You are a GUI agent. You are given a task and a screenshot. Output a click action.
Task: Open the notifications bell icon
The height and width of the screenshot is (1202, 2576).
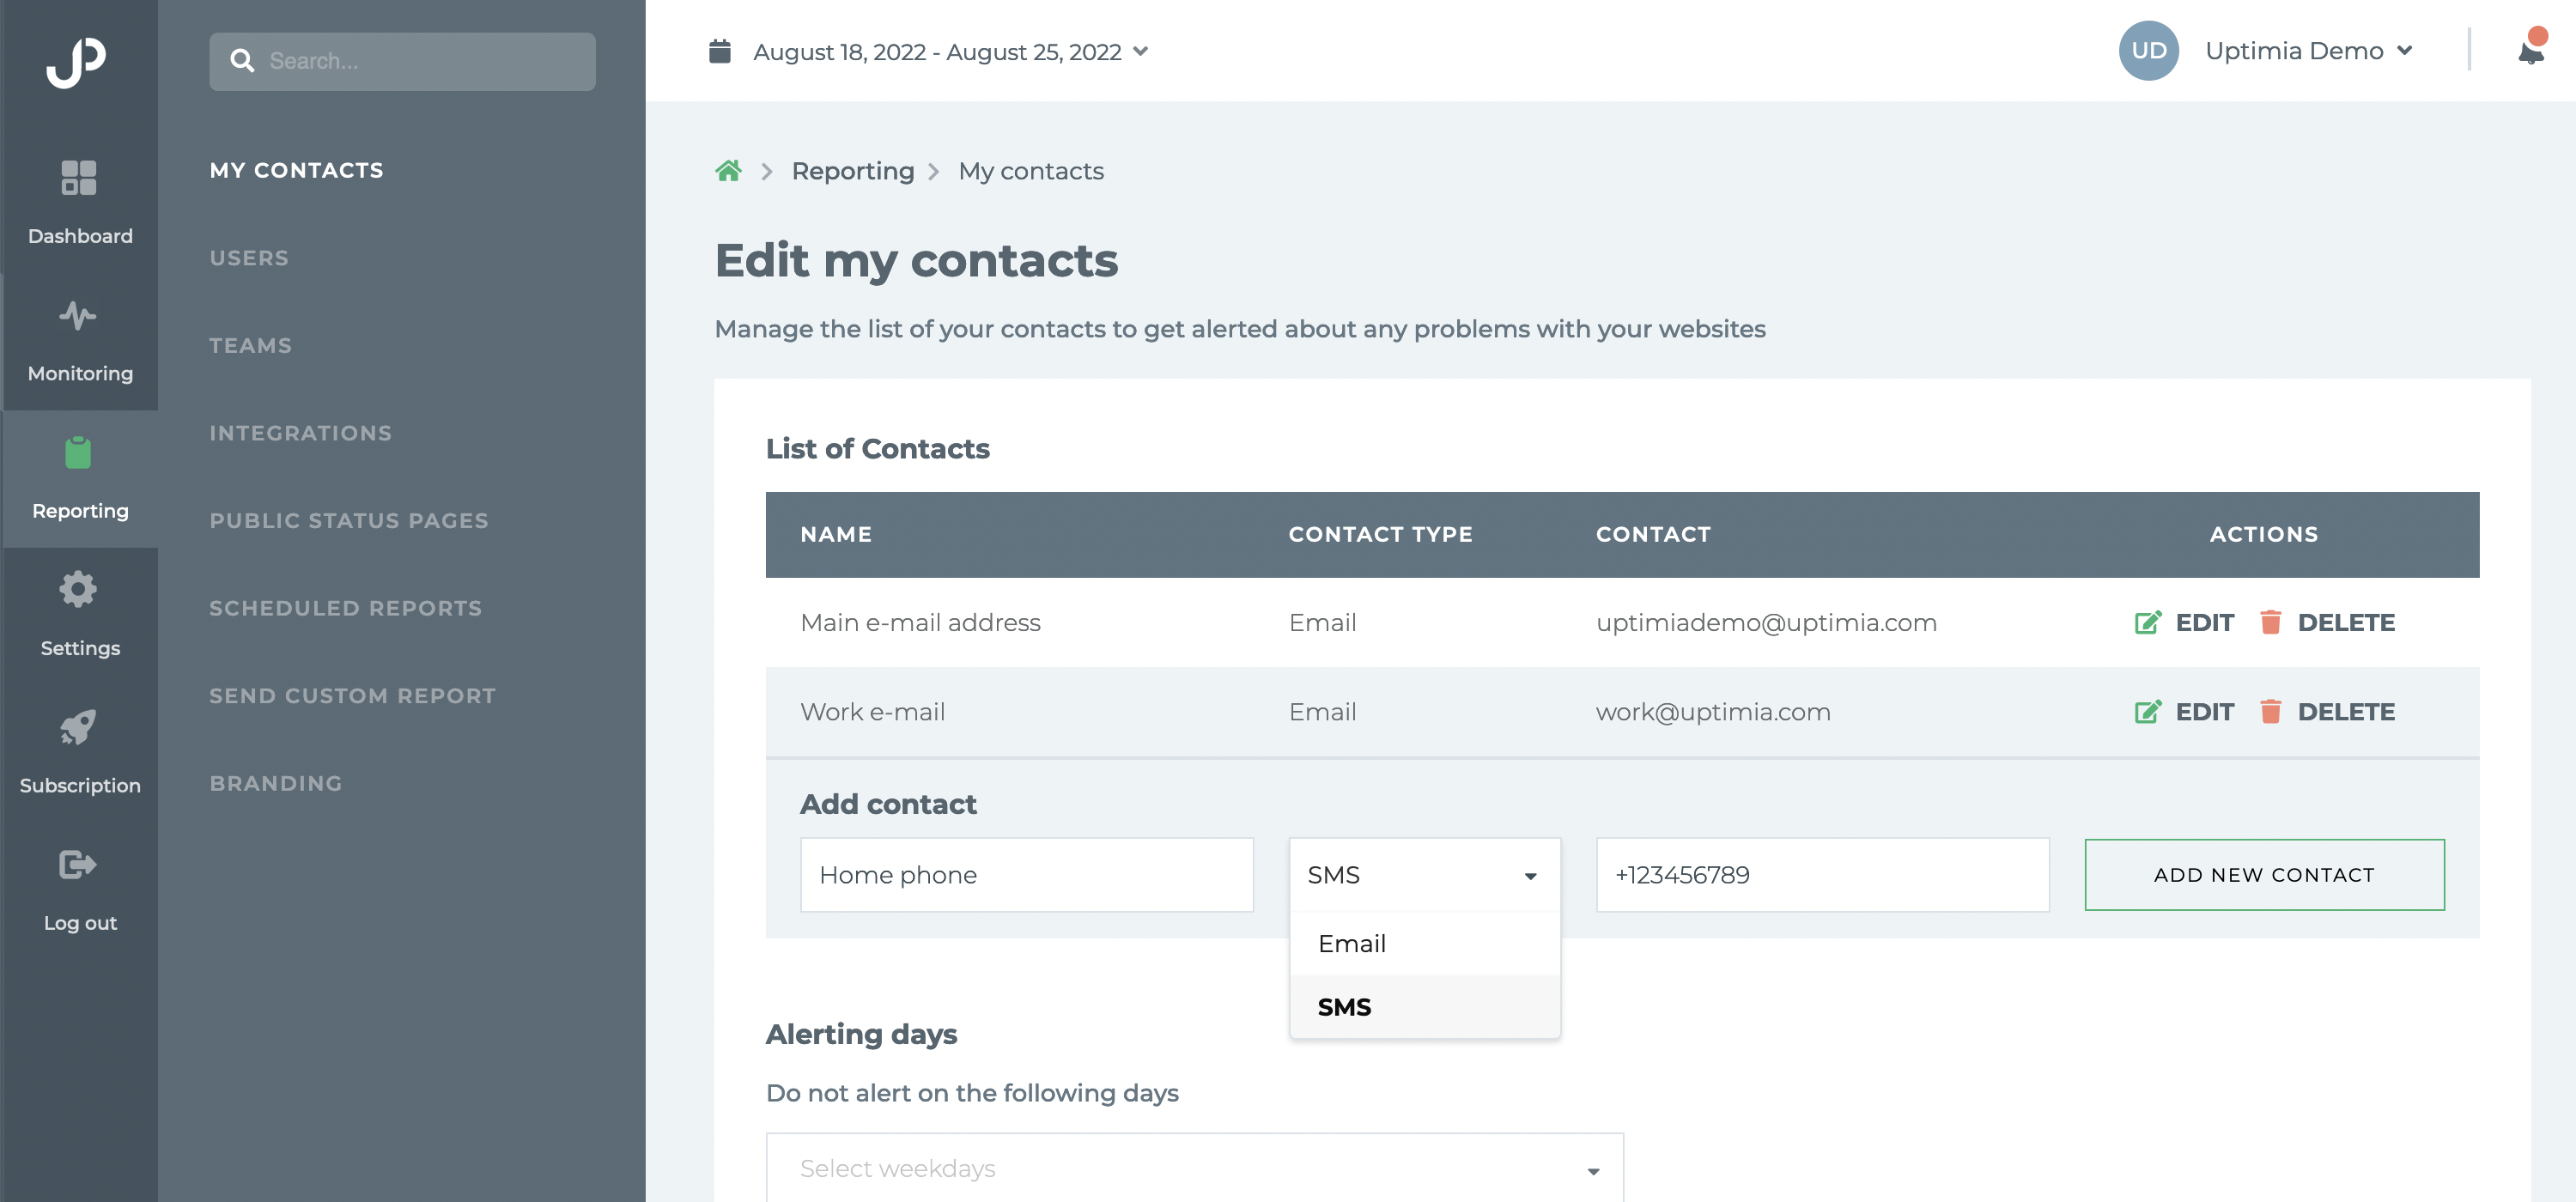pyautogui.click(x=2531, y=50)
